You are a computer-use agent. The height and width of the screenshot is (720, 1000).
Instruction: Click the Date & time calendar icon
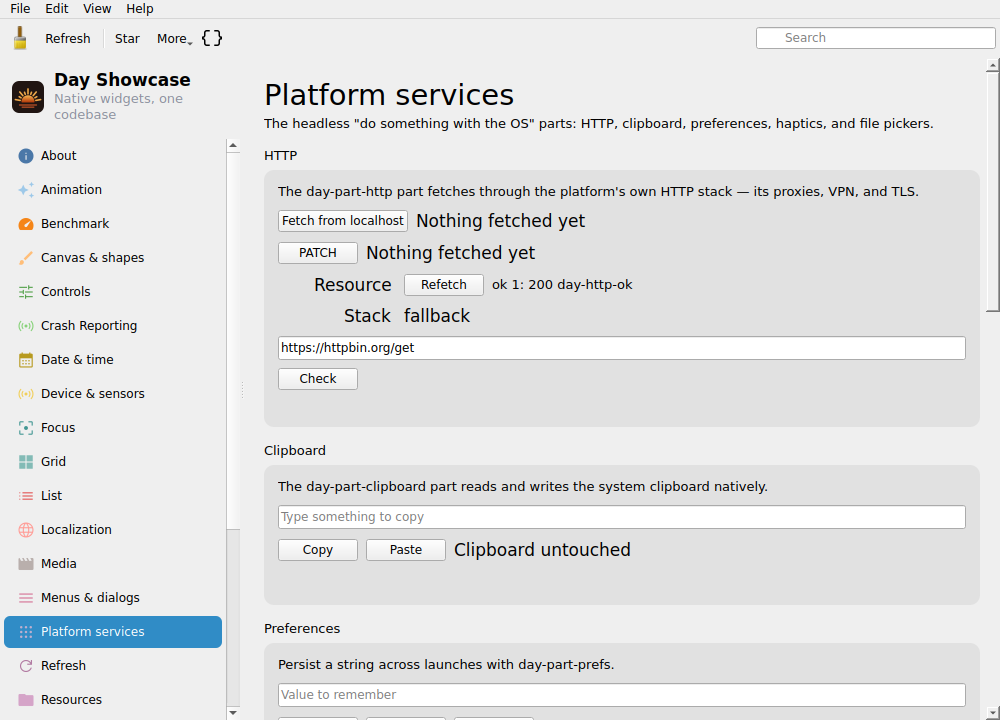[x=26, y=360]
